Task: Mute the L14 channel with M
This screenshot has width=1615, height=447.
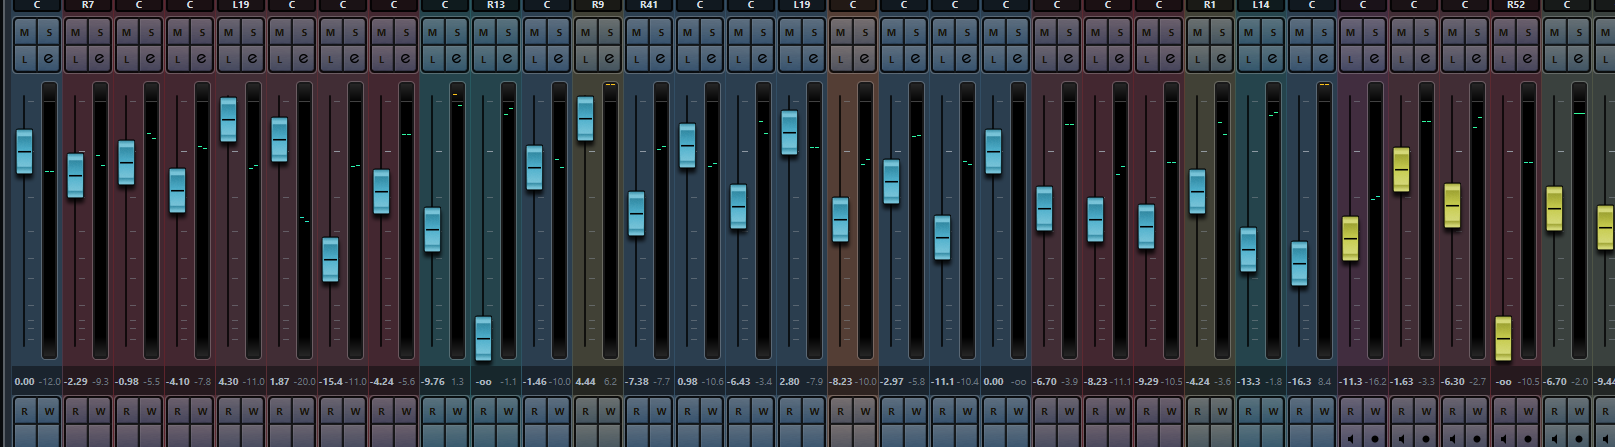Action: click(x=1248, y=33)
